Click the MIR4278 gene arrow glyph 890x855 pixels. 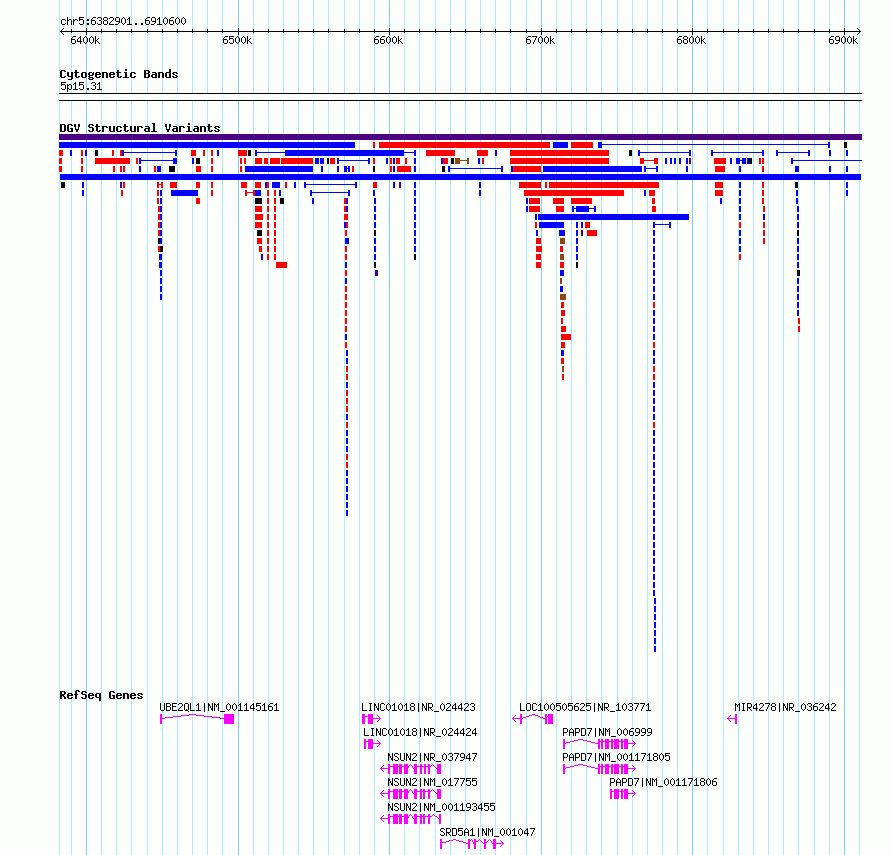(732, 719)
